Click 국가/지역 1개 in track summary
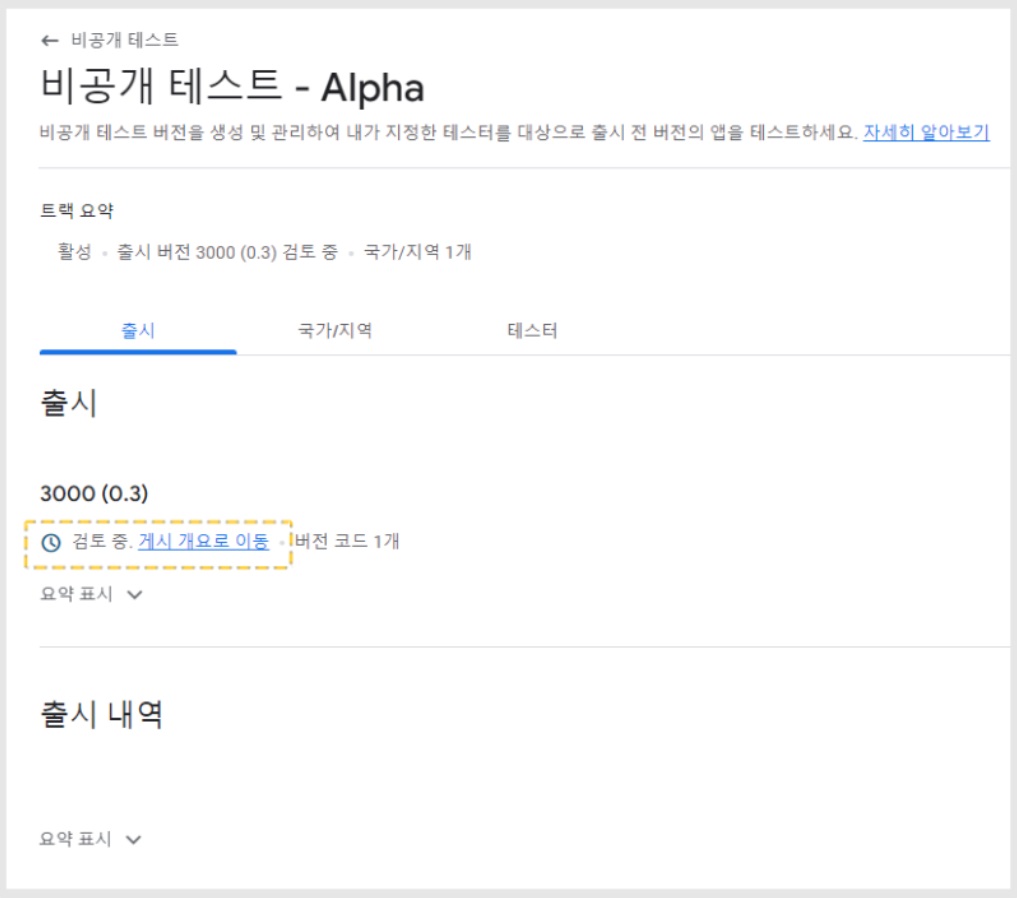The width and height of the screenshot is (1017, 898). pos(417,252)
